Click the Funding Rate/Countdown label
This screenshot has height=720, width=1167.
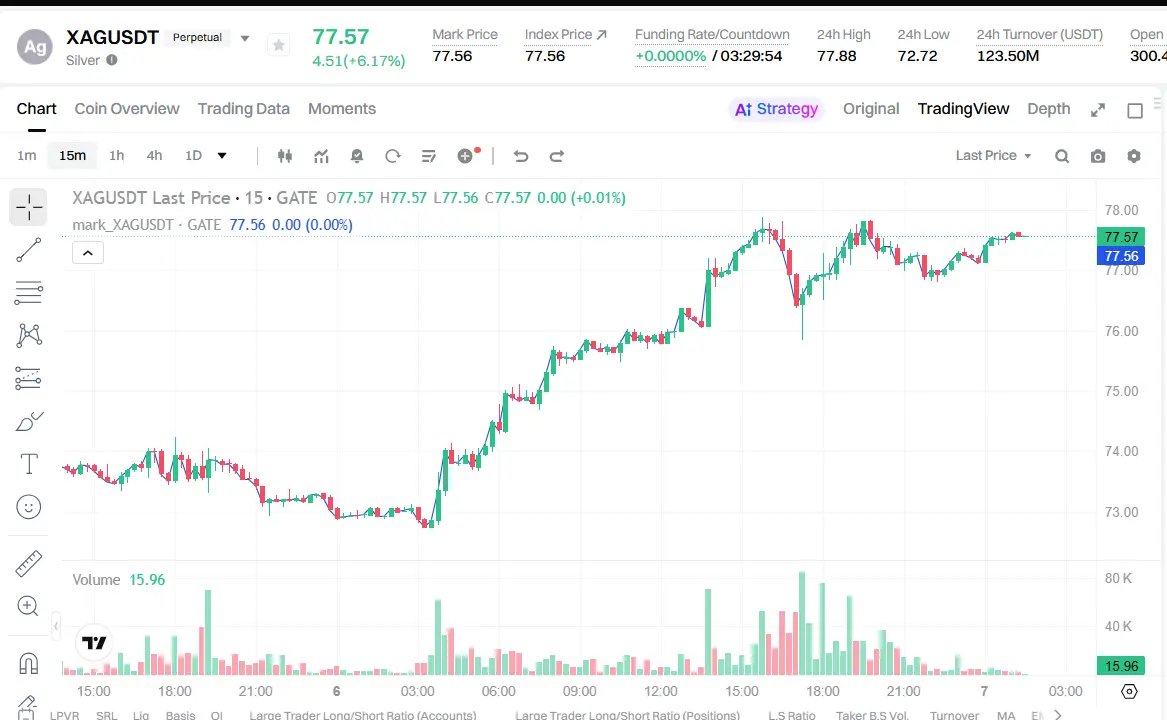click(712, 34)
